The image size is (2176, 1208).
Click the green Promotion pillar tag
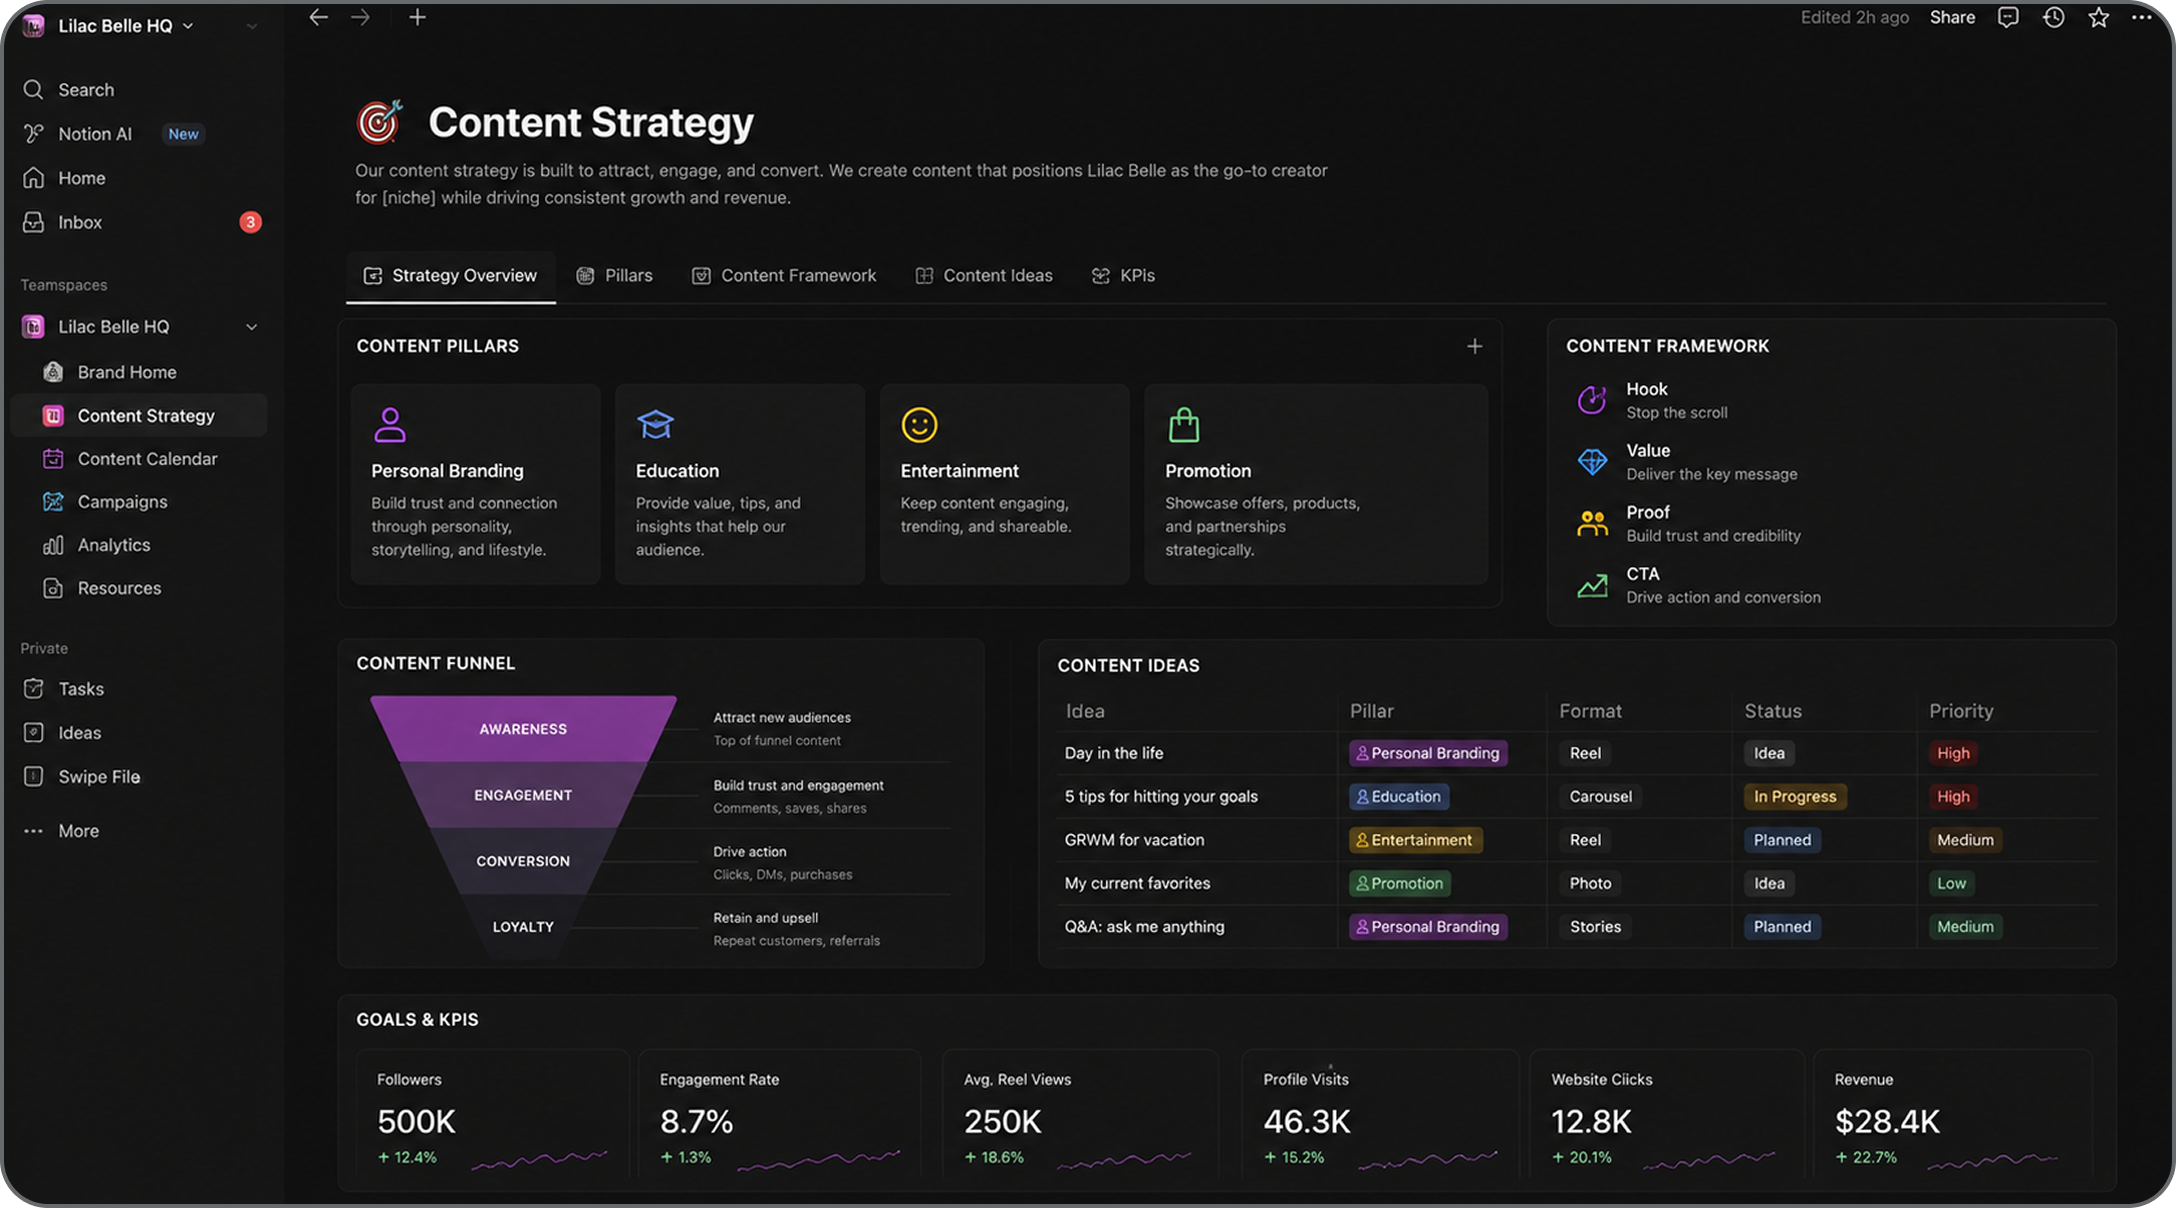pos(1400,883)
